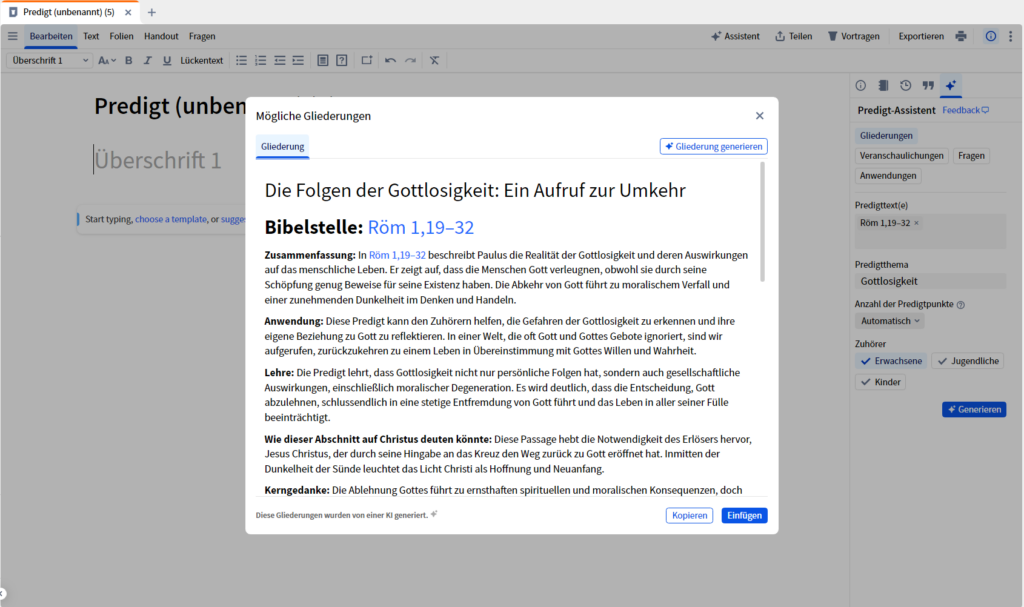Insert a bulleted list
1024x607 pixels.
[242, 60]
